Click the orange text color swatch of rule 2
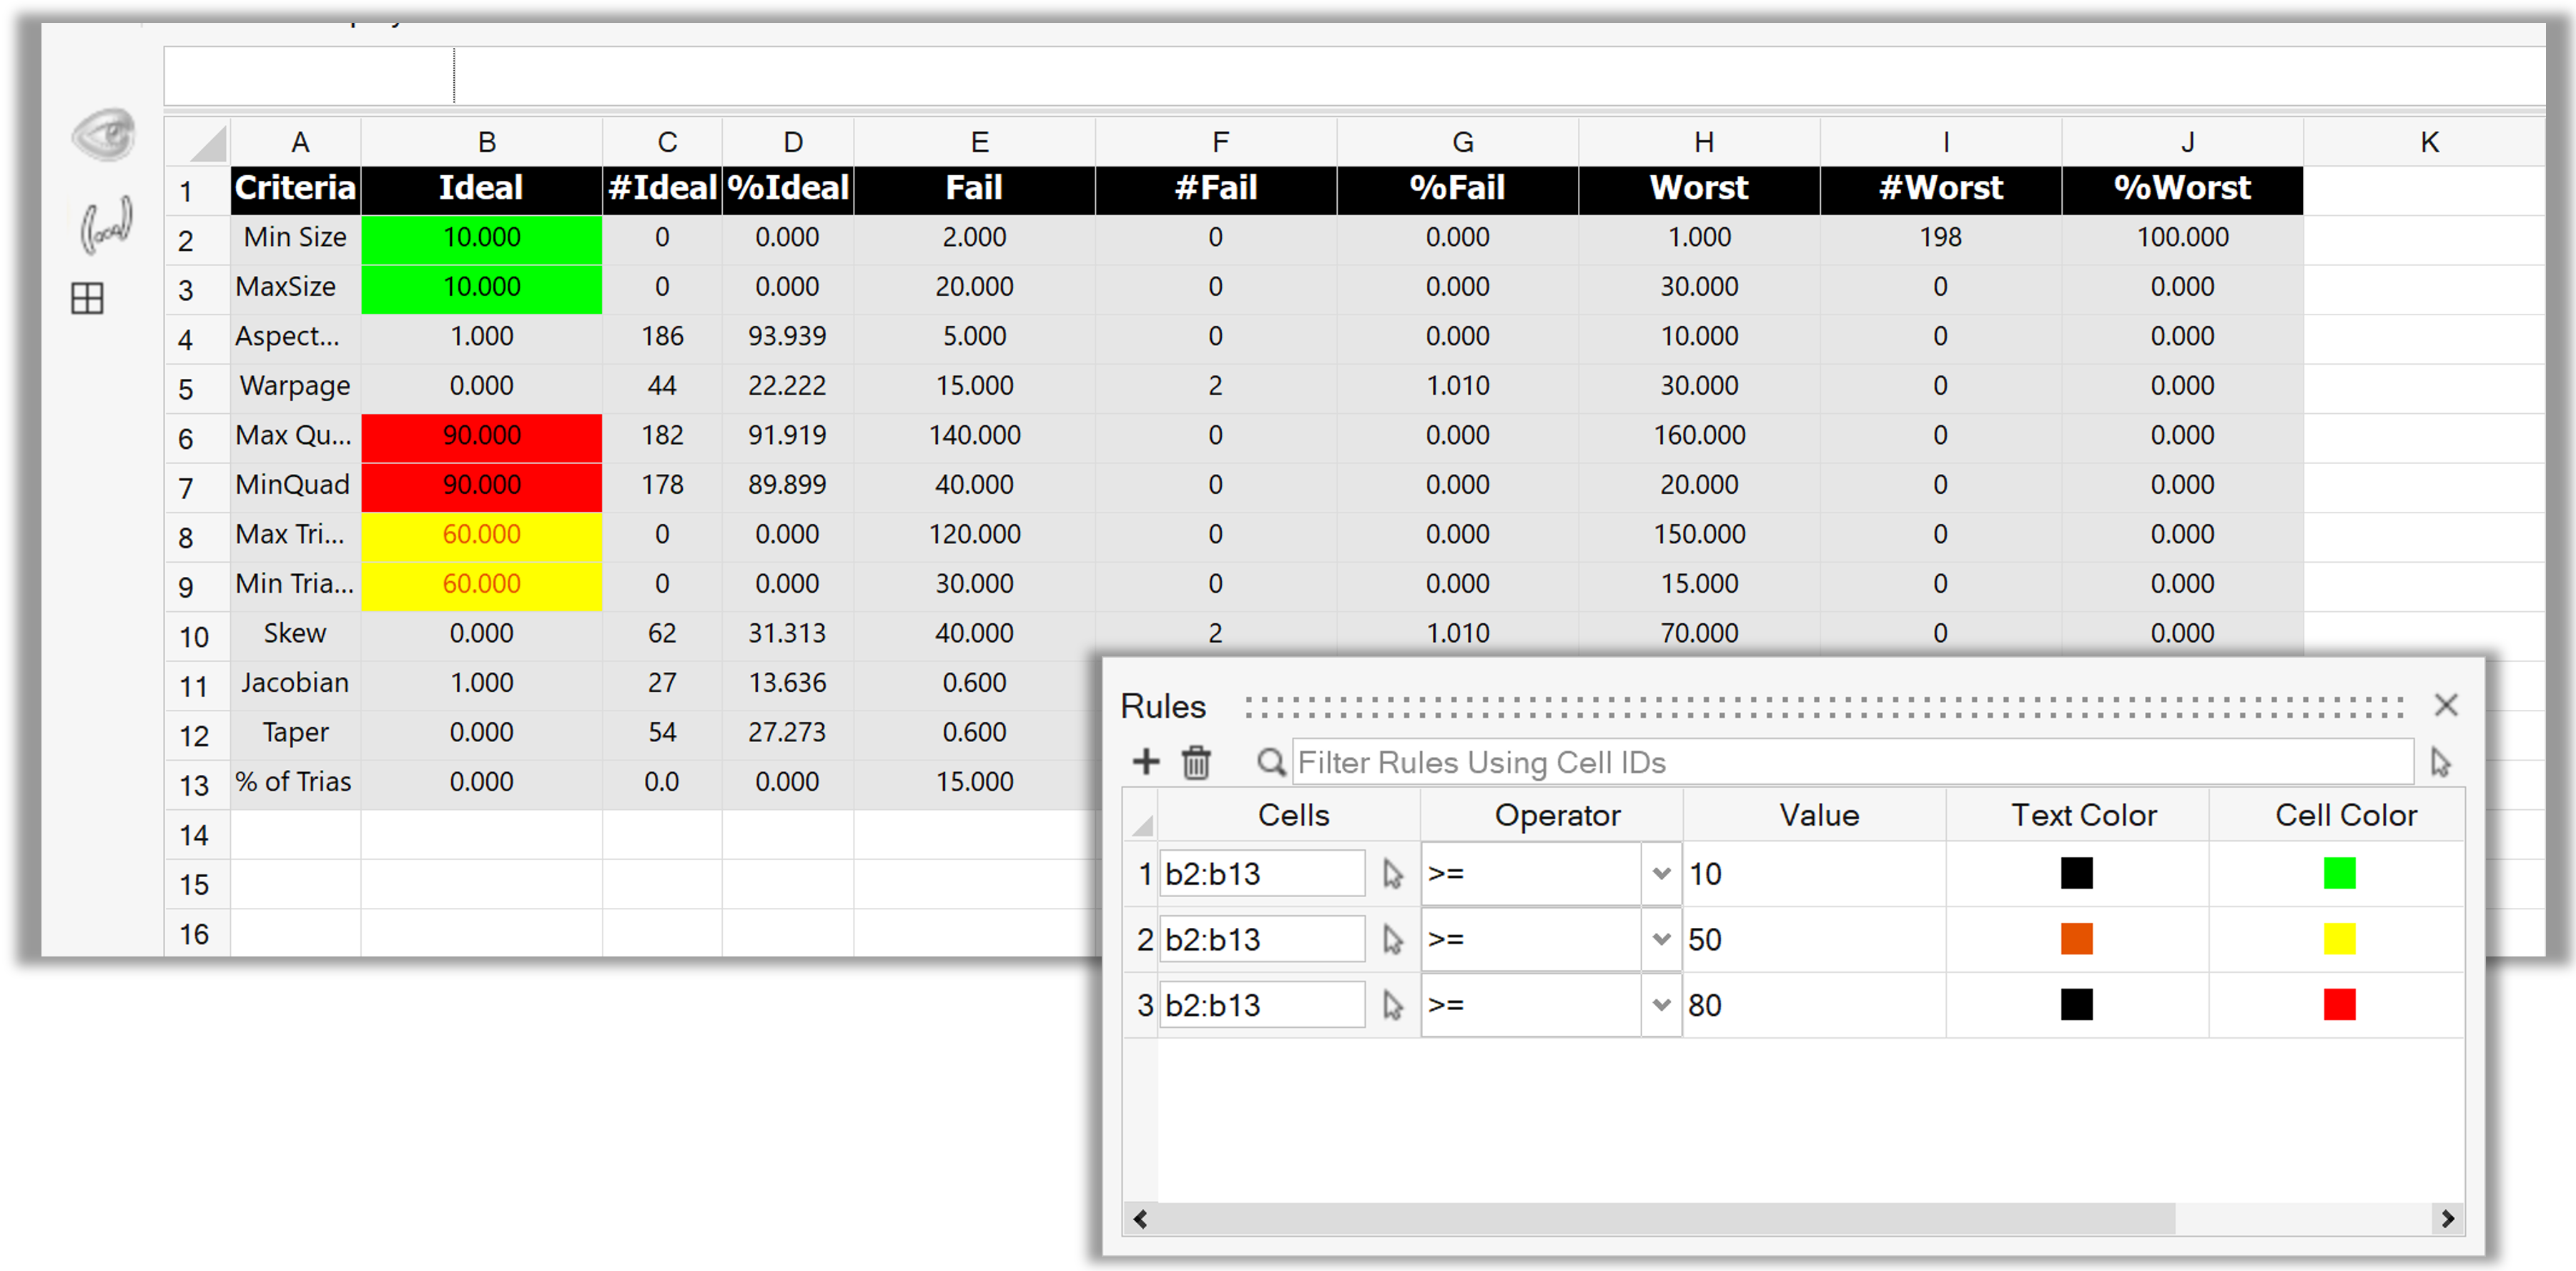 click(x=2076, y=939)
